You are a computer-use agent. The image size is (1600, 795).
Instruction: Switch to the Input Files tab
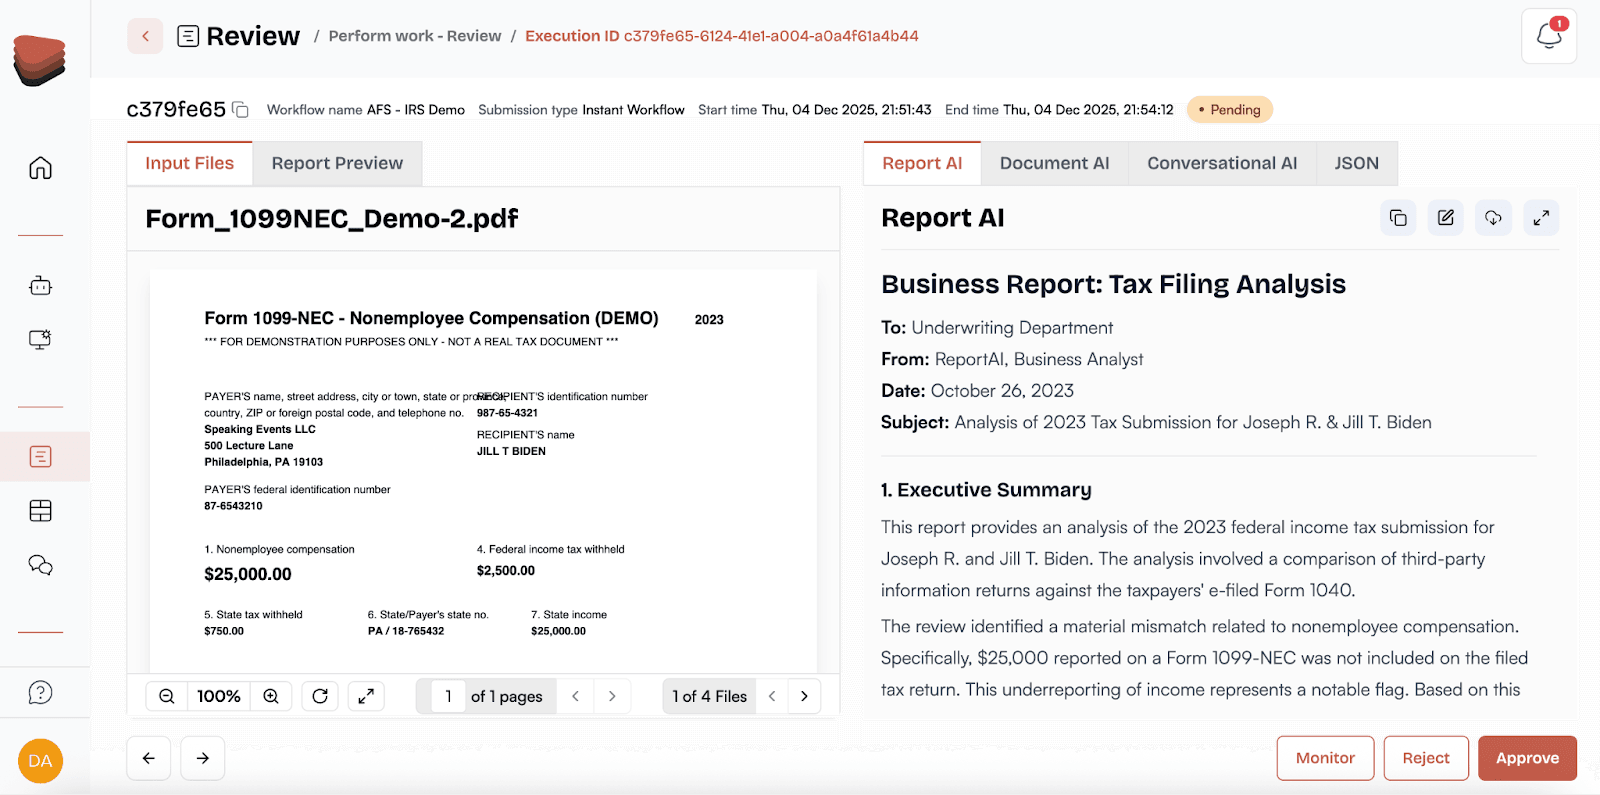click(189, 163)
